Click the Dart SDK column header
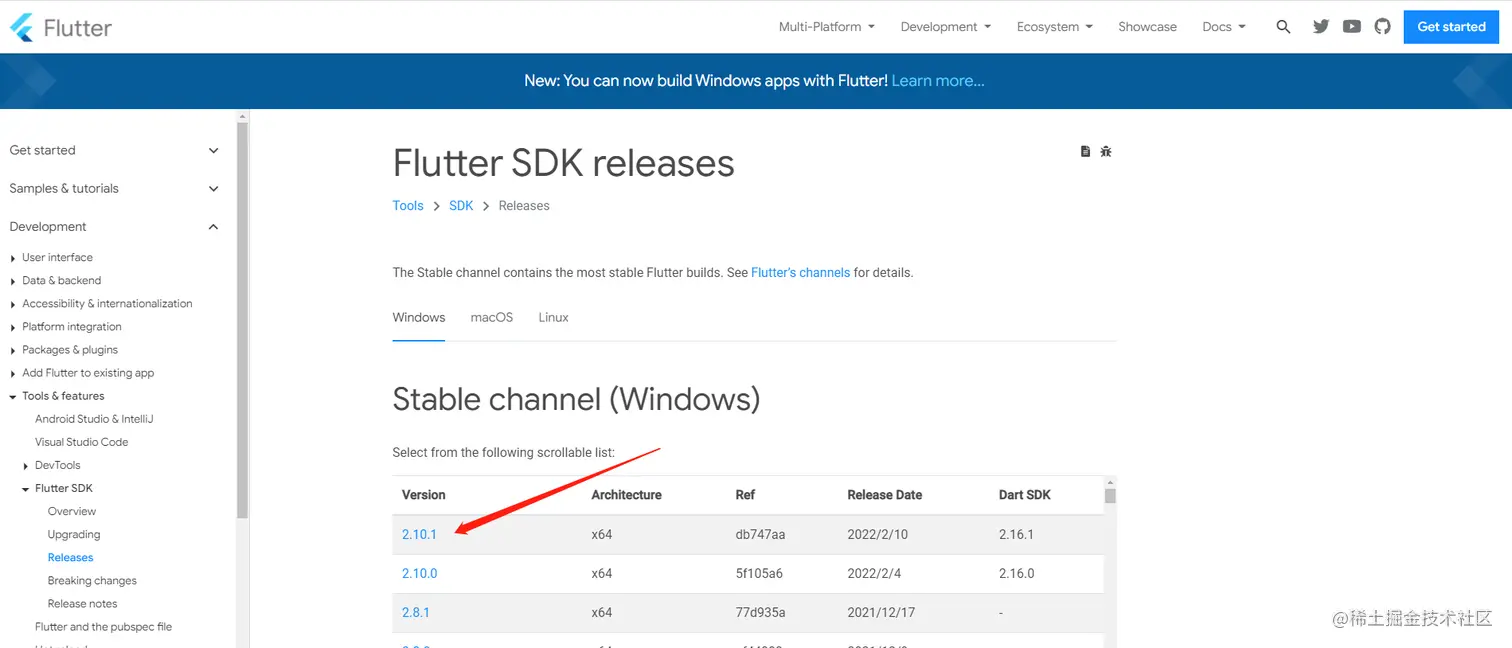Image resolution: width=1512 pixels, height=648 pixels. pyautogui.click(x=1024, y=495)
